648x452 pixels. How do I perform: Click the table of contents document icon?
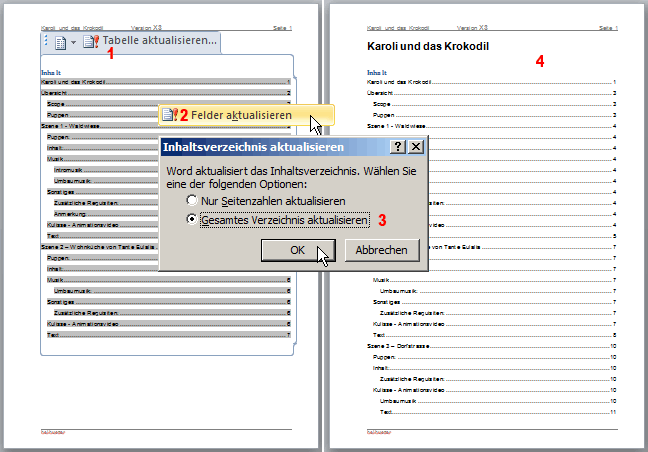coord(60,42)
